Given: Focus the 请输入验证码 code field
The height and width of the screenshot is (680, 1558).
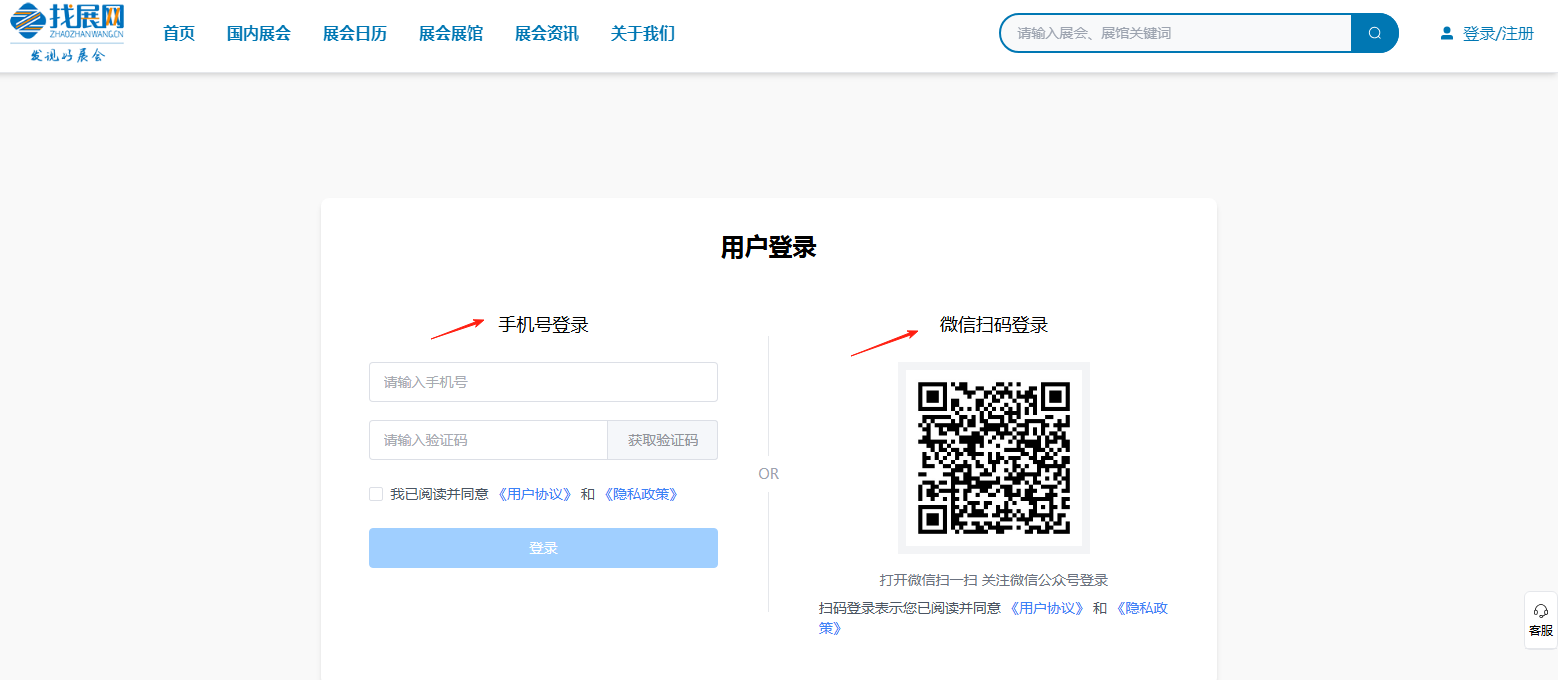Looking at the screenshot, I should 488,440.
